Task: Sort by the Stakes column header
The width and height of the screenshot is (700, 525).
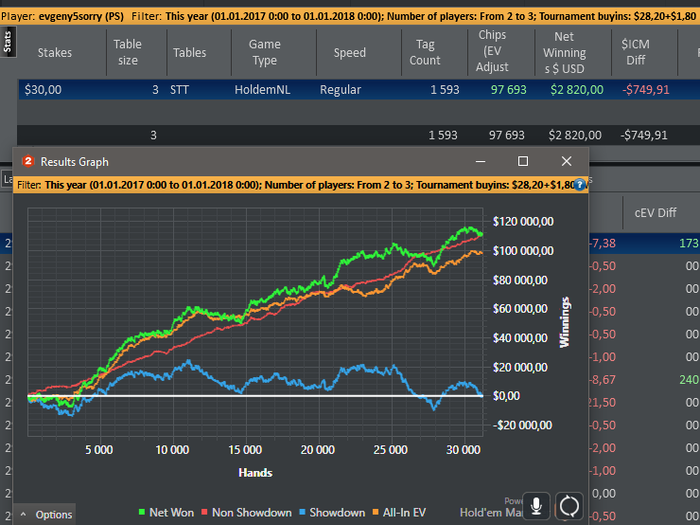Action: tap(55, 53)
